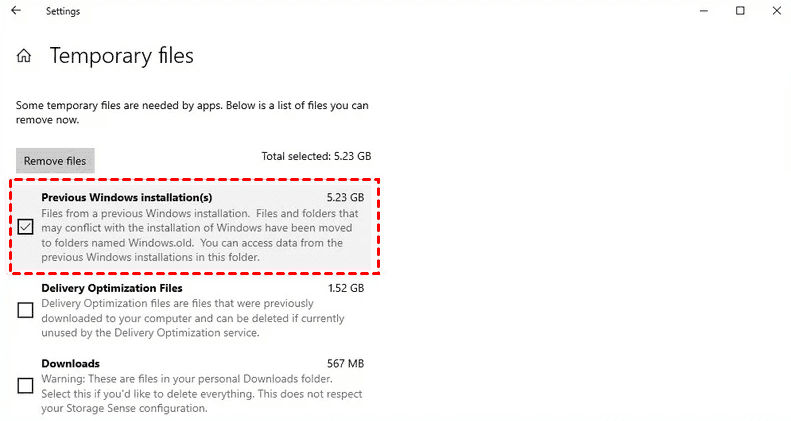Click the Downloads item title

tap(70, 363)
